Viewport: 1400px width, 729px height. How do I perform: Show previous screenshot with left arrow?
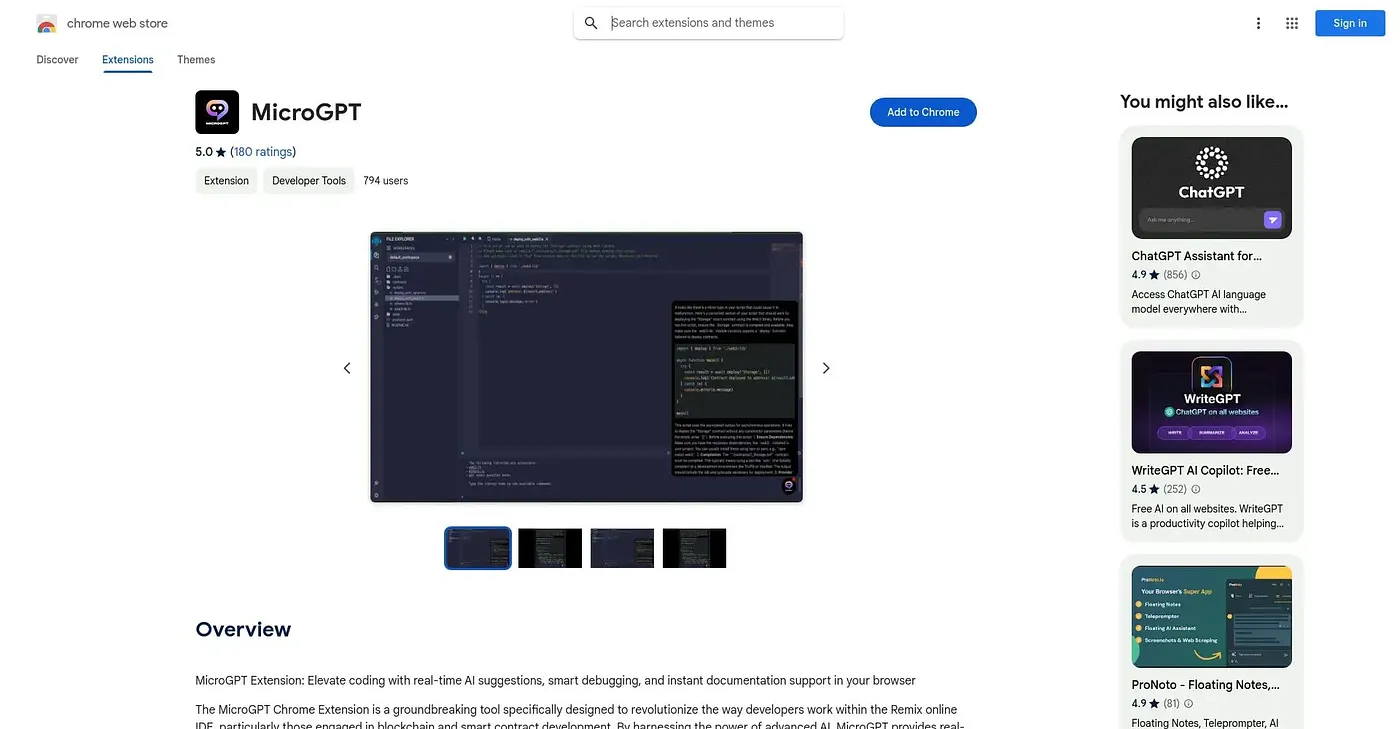click(x=347, y=368)
